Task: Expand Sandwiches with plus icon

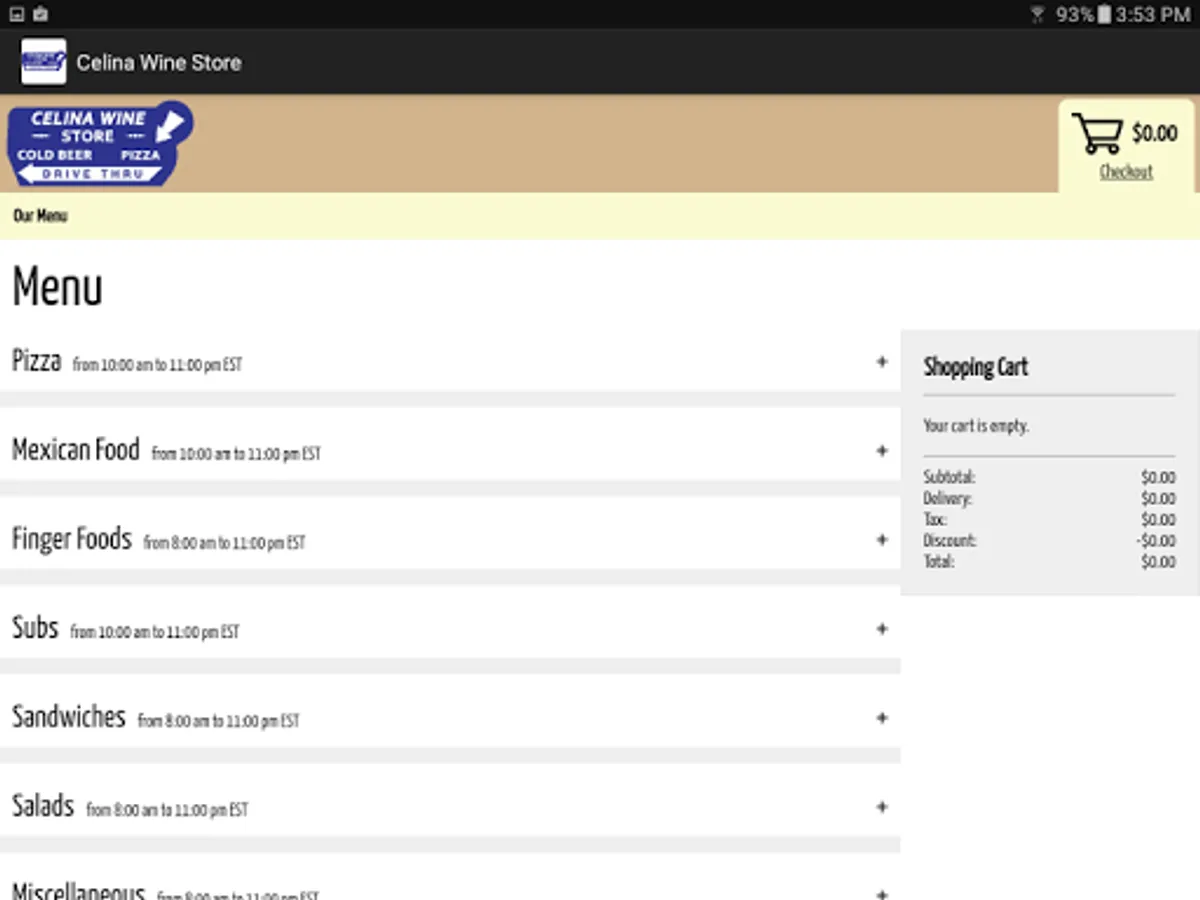Action: [x=882, y=718]
